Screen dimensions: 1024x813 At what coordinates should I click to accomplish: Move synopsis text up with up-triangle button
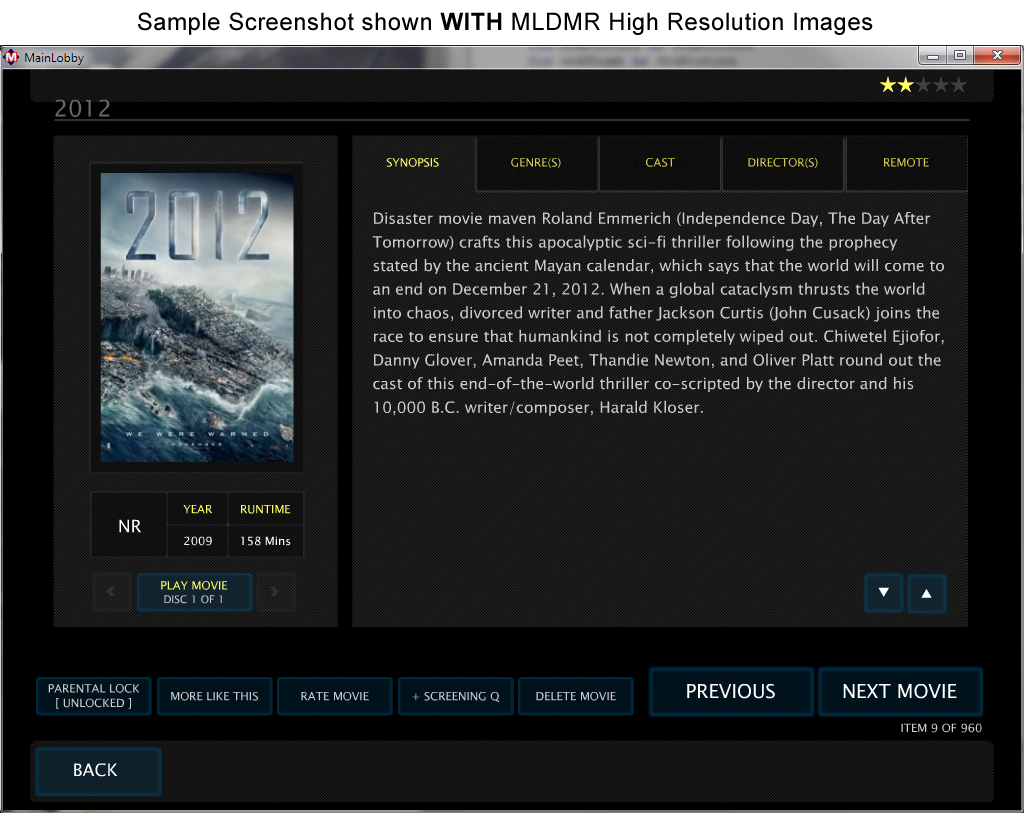tap(926, 593)
